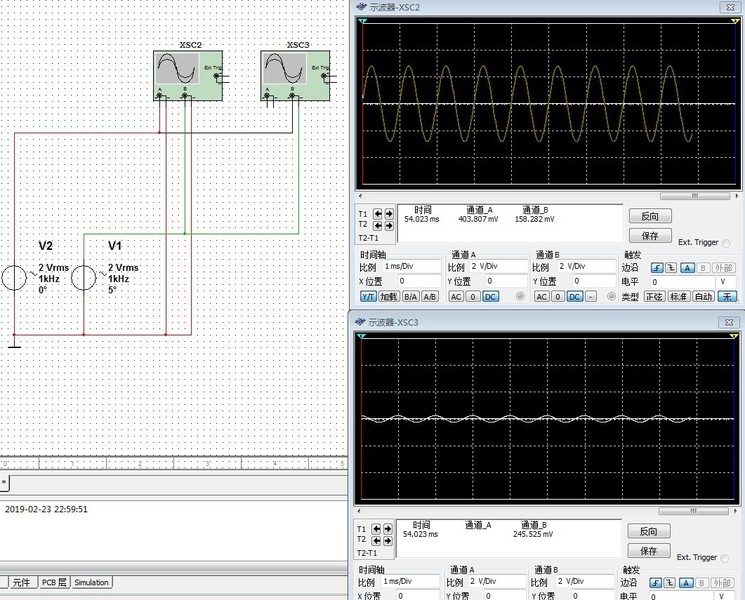Select the V2 AC voltage source symbol
Image resolution: width=745 pixels, height=600 pixels.
[16, 277]
